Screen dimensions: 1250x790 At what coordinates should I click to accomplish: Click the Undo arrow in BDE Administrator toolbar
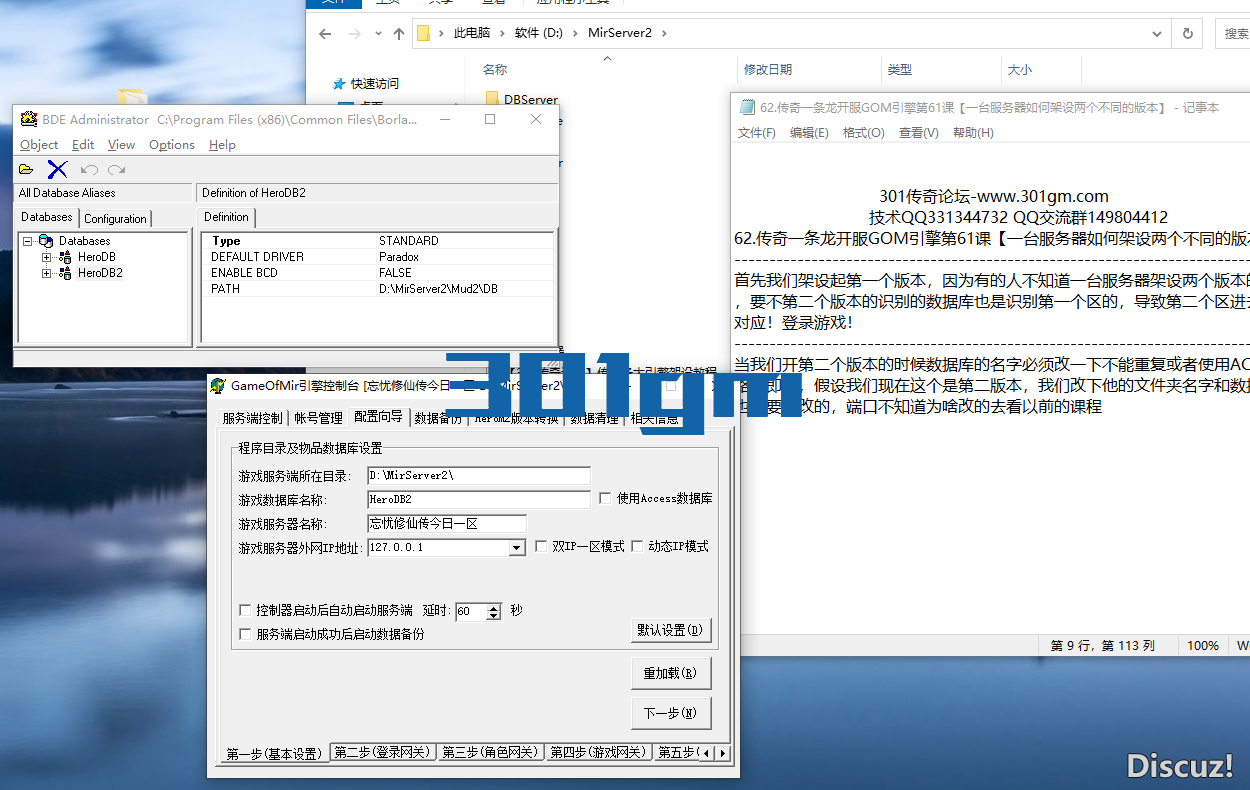tap(89, 170)
